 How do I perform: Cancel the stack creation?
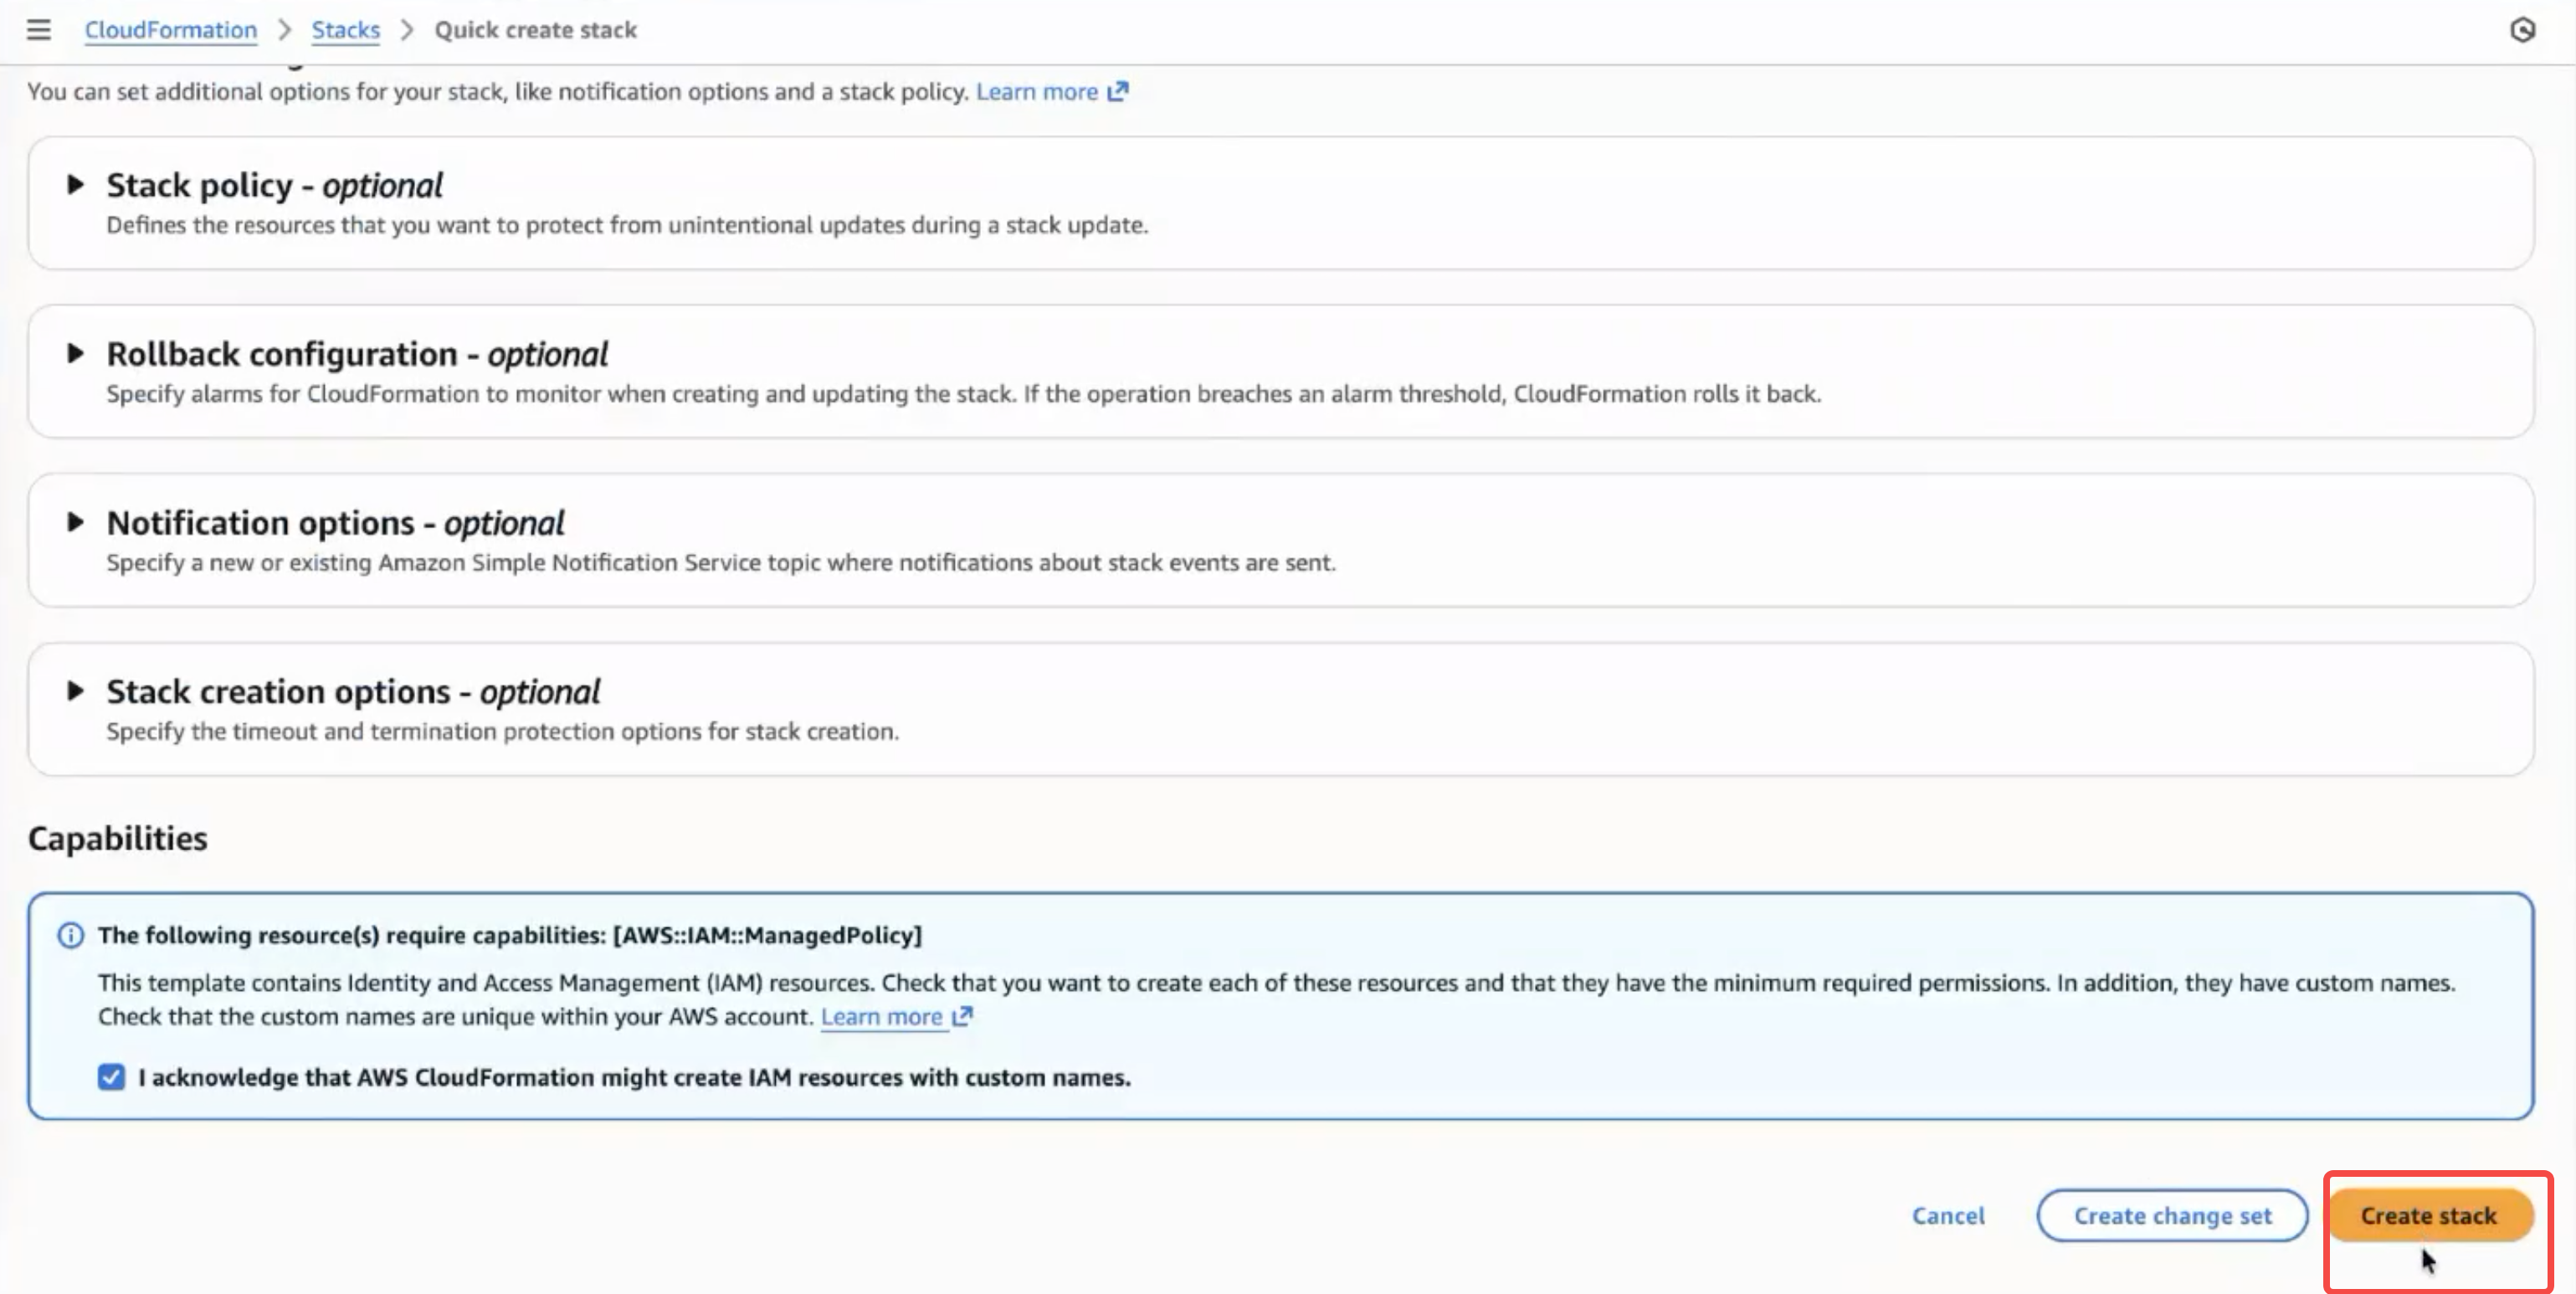[x=1948, y=1216]
